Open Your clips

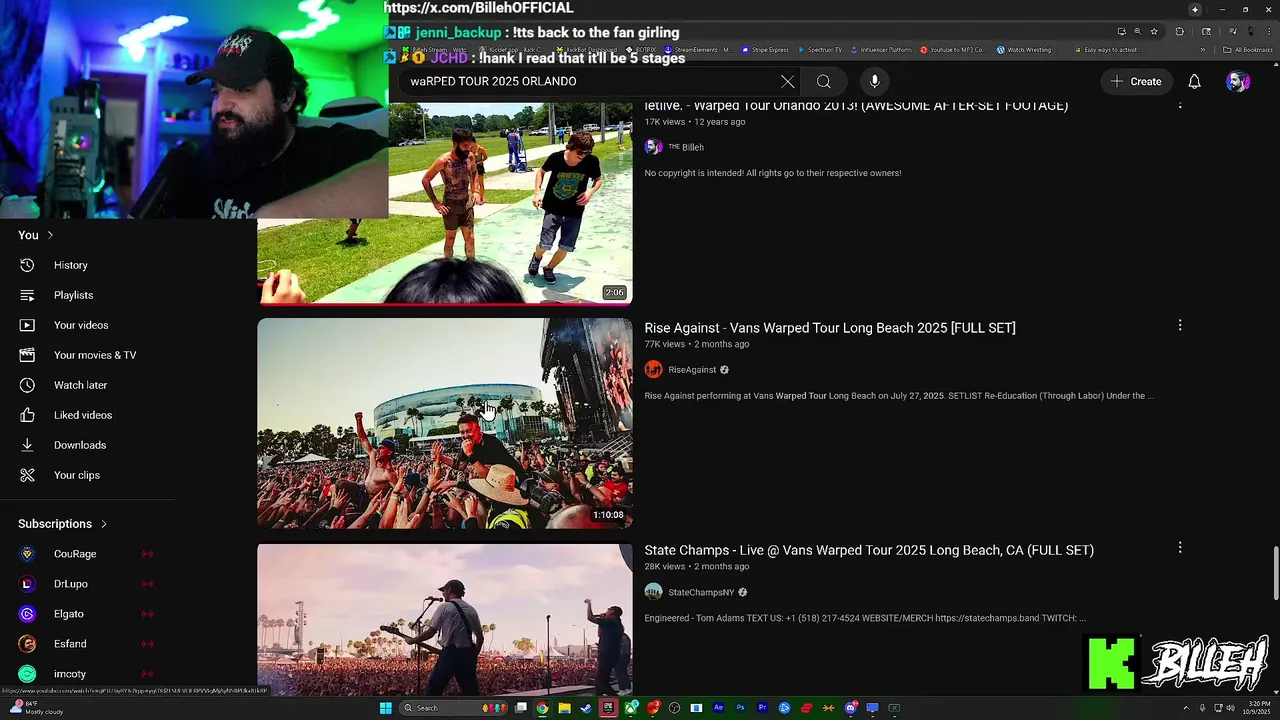click(x=76, y=475)
